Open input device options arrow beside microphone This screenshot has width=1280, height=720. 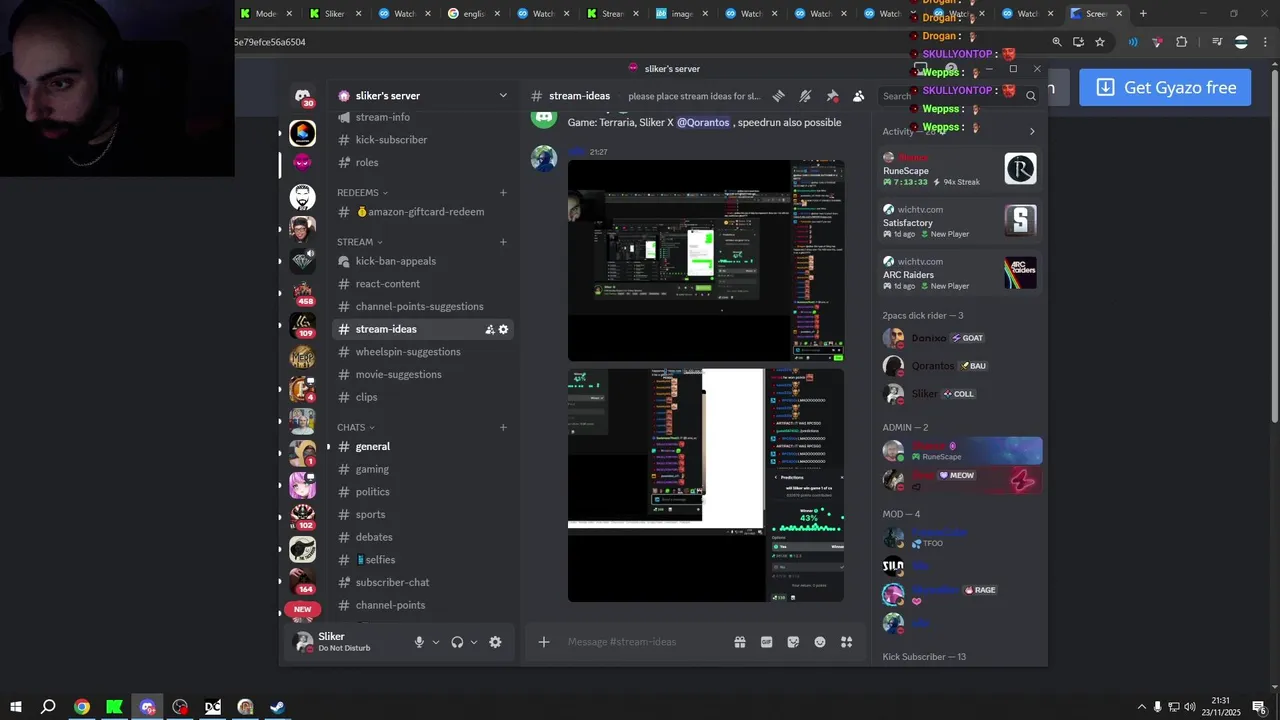click(x=436, y=642)
